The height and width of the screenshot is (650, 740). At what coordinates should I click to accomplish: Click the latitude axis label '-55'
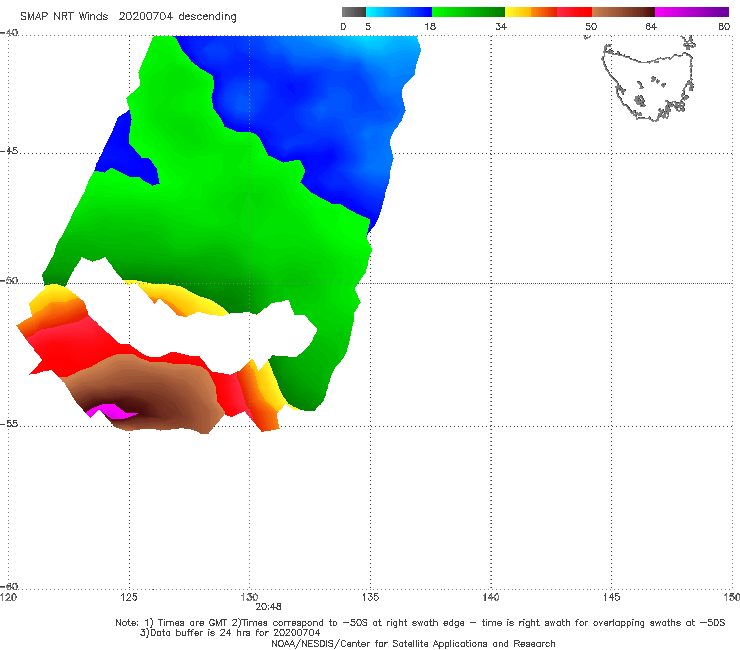pos(9,424)
